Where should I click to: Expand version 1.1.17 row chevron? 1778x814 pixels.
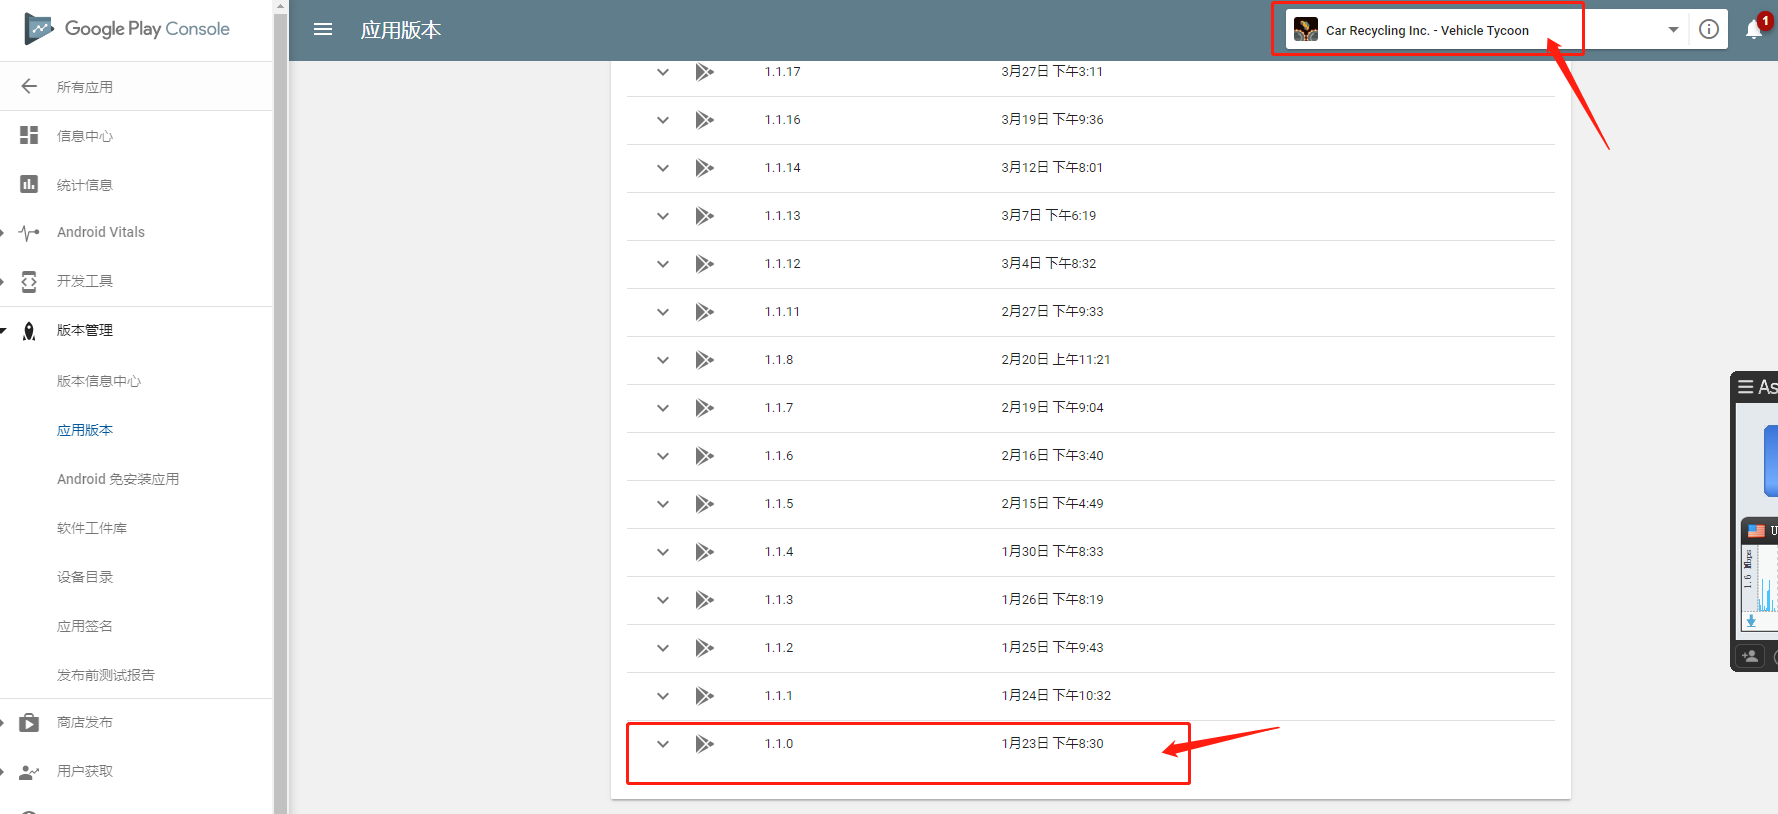point(663,72)
